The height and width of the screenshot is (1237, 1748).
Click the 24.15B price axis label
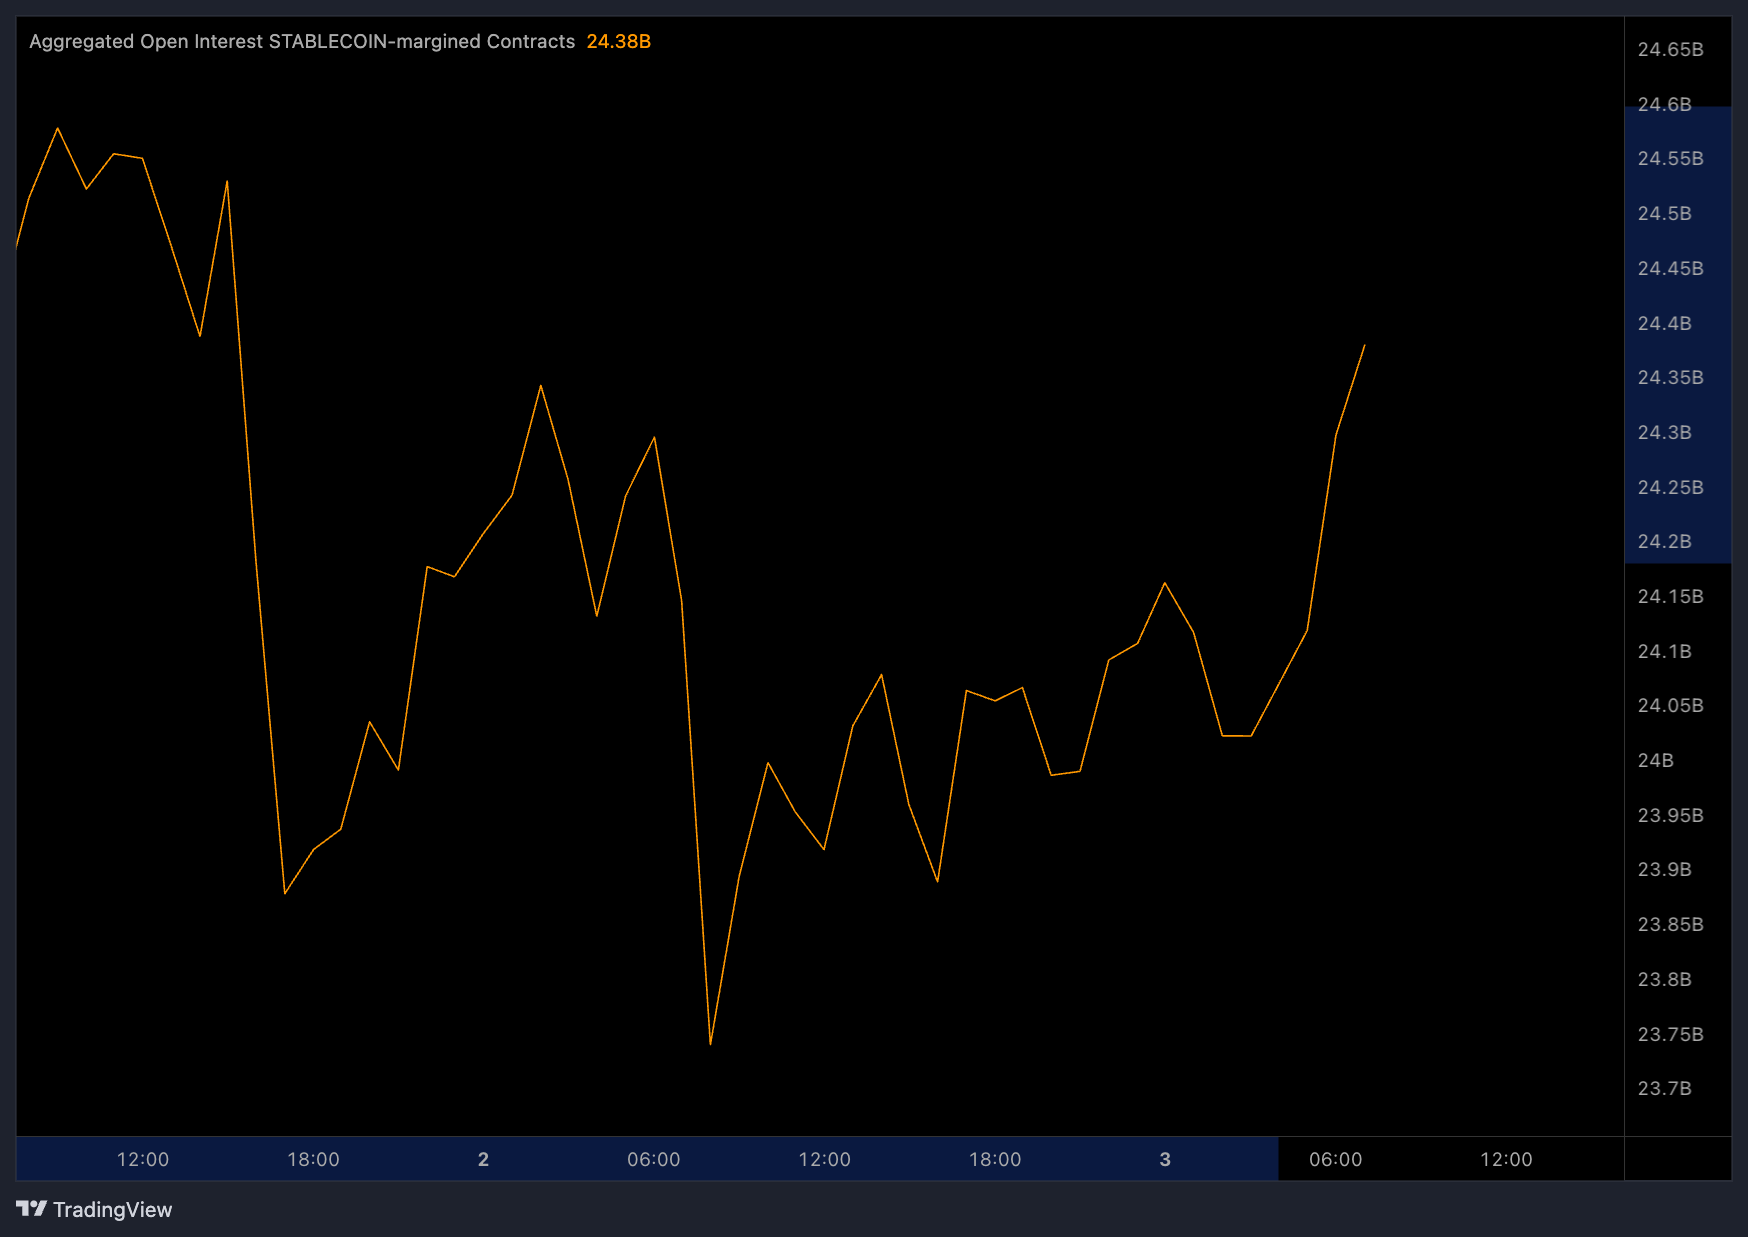coord(1669,596)
